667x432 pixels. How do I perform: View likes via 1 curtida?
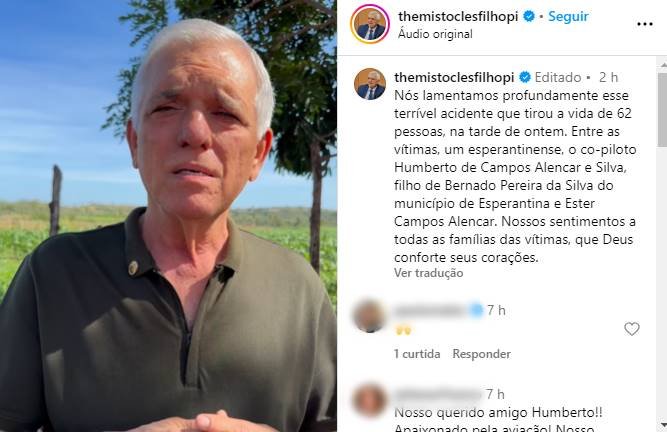(417, 354)
